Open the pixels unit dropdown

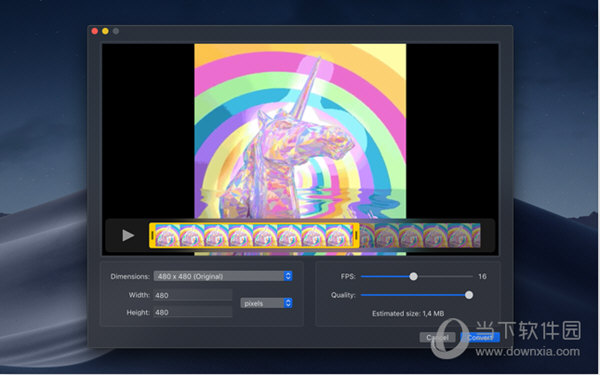click(266, 303)
